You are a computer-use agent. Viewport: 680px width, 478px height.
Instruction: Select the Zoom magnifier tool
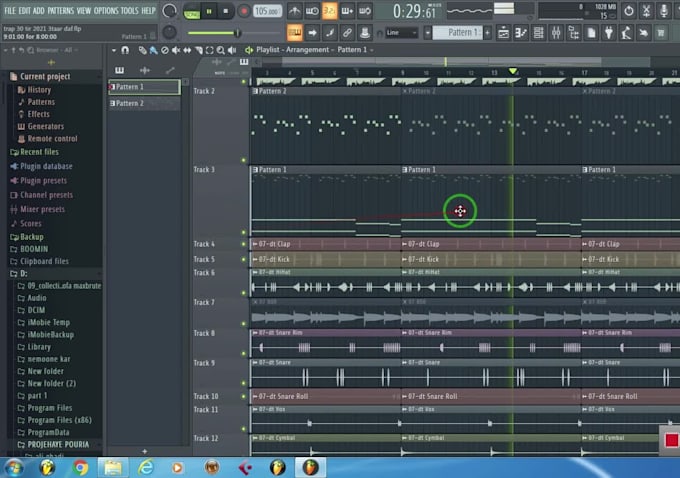[x=221, y=50]
